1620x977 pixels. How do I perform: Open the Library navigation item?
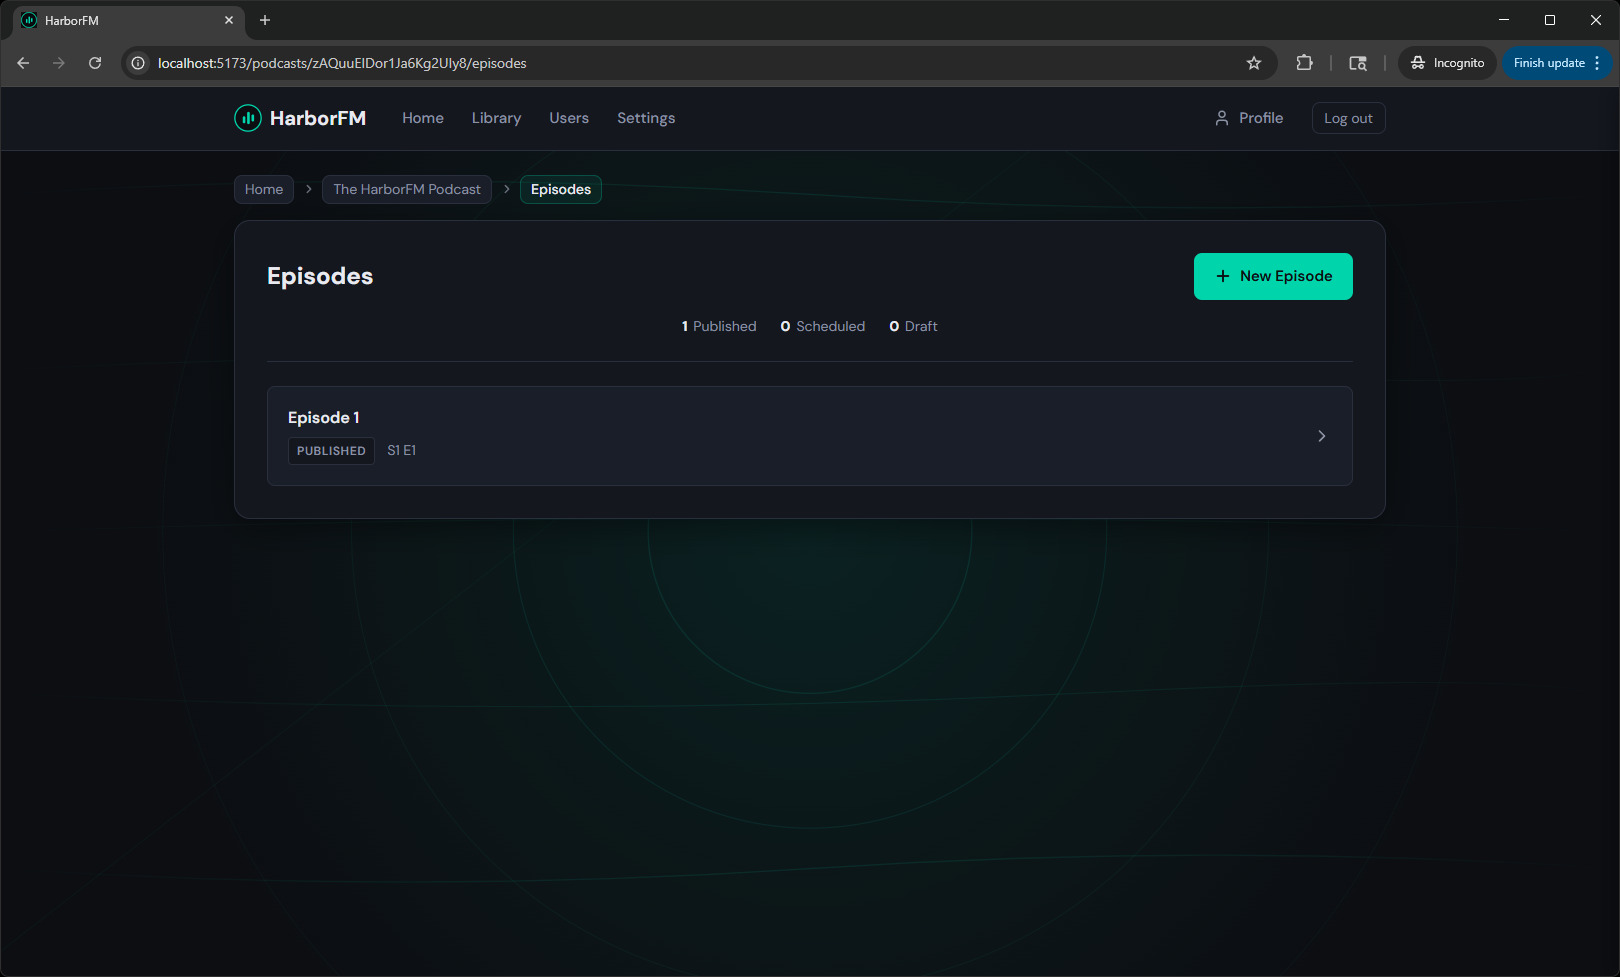(496, 118)
